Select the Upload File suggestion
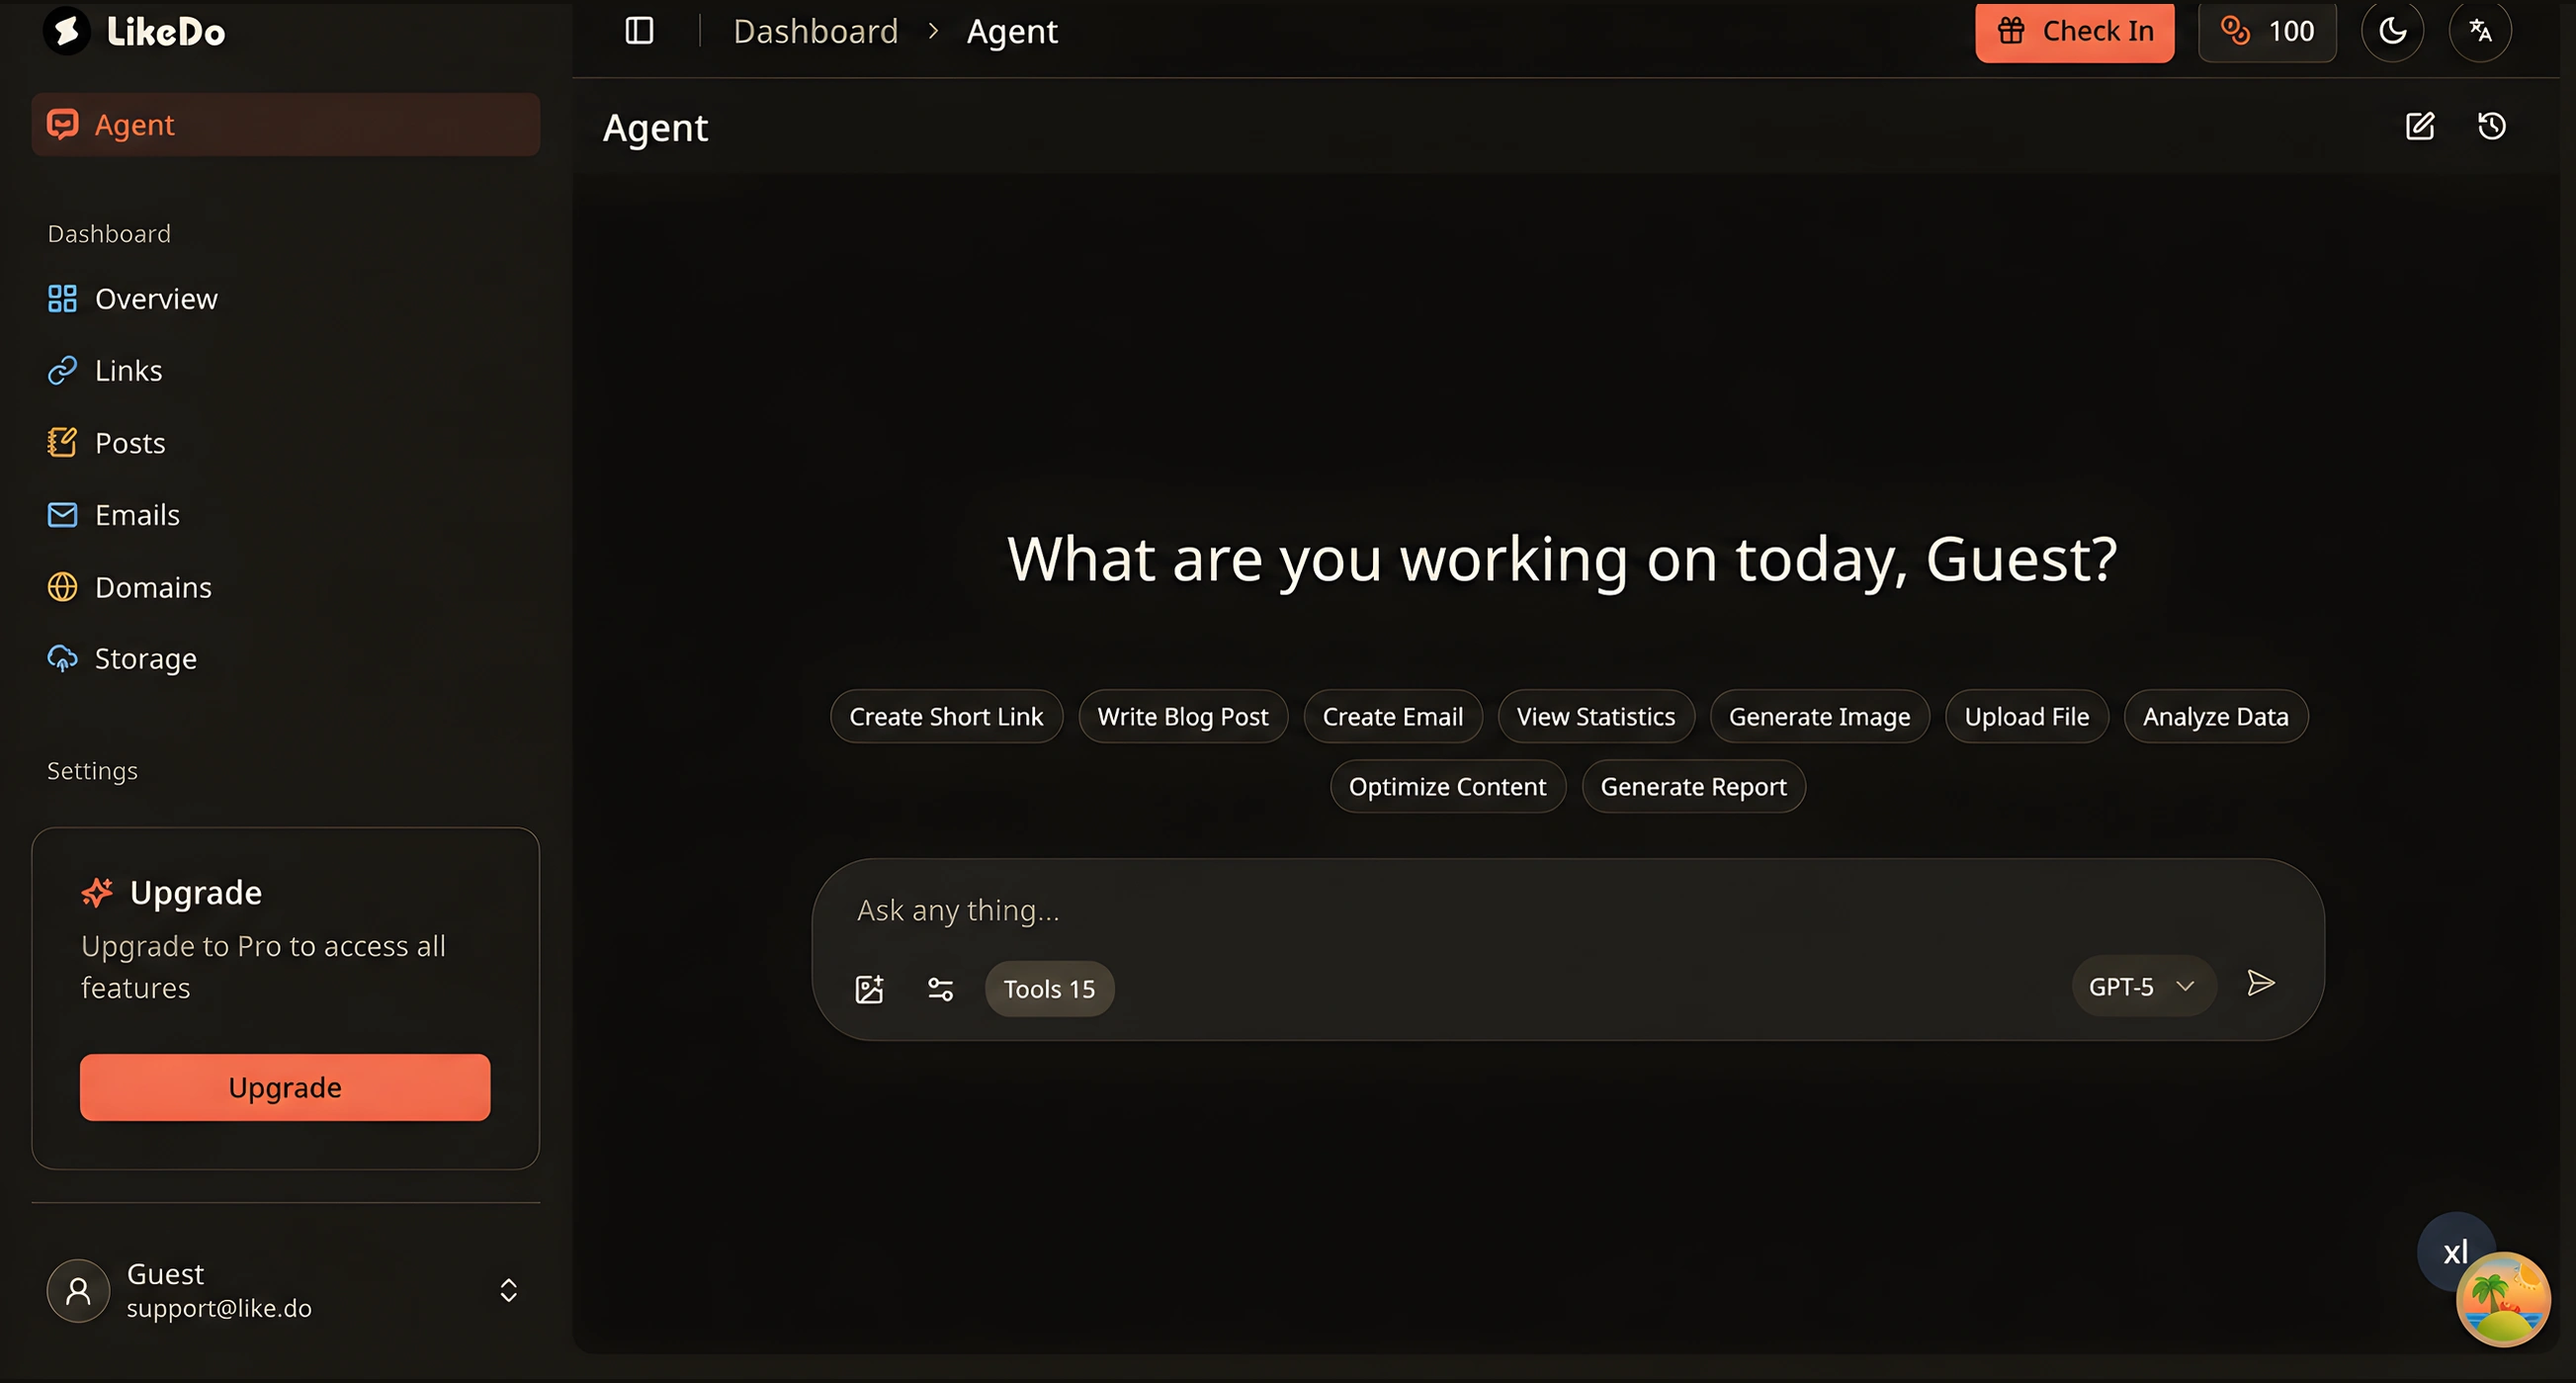Screen dimensions: 2576x1383 coord(2026,717)
